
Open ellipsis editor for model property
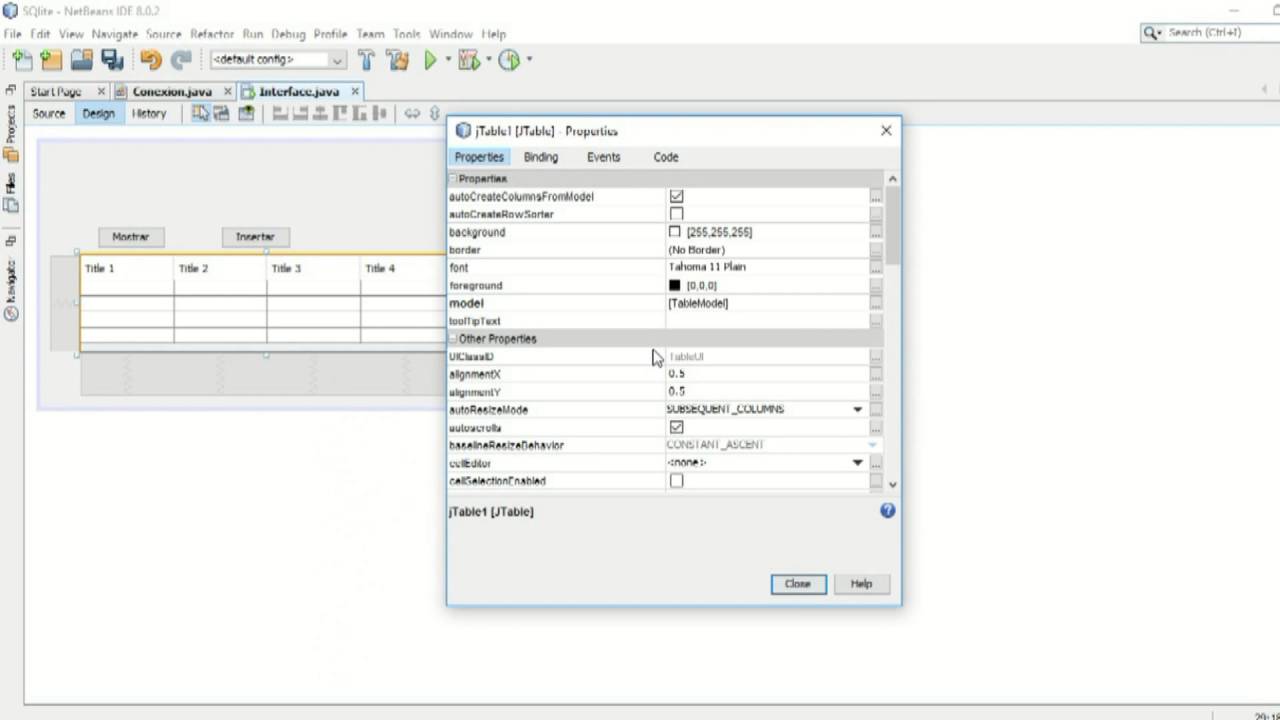(x=876, y=303)
